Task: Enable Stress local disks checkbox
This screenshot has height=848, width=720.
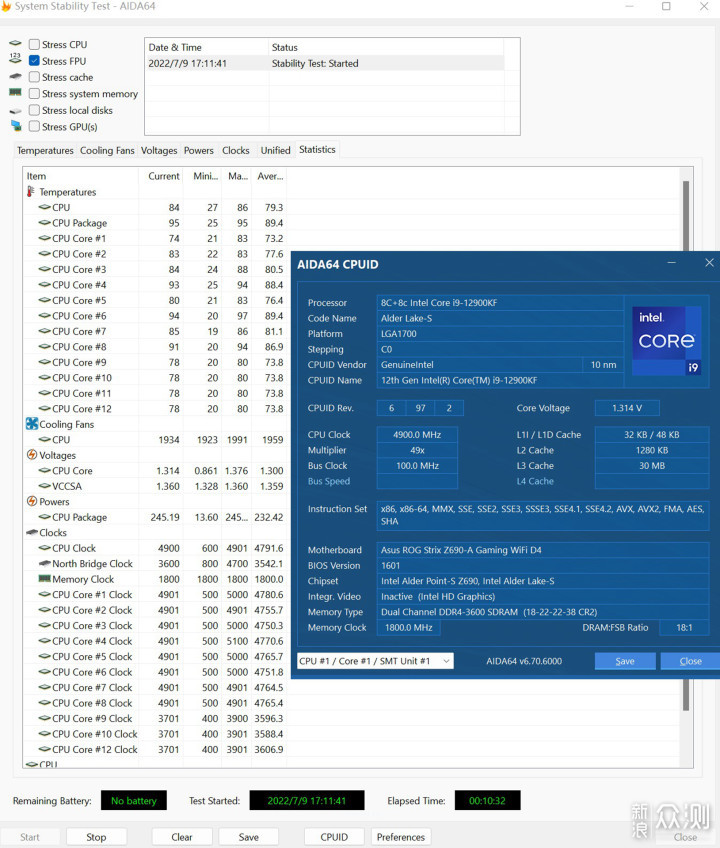Action: (x=34, y=110)
